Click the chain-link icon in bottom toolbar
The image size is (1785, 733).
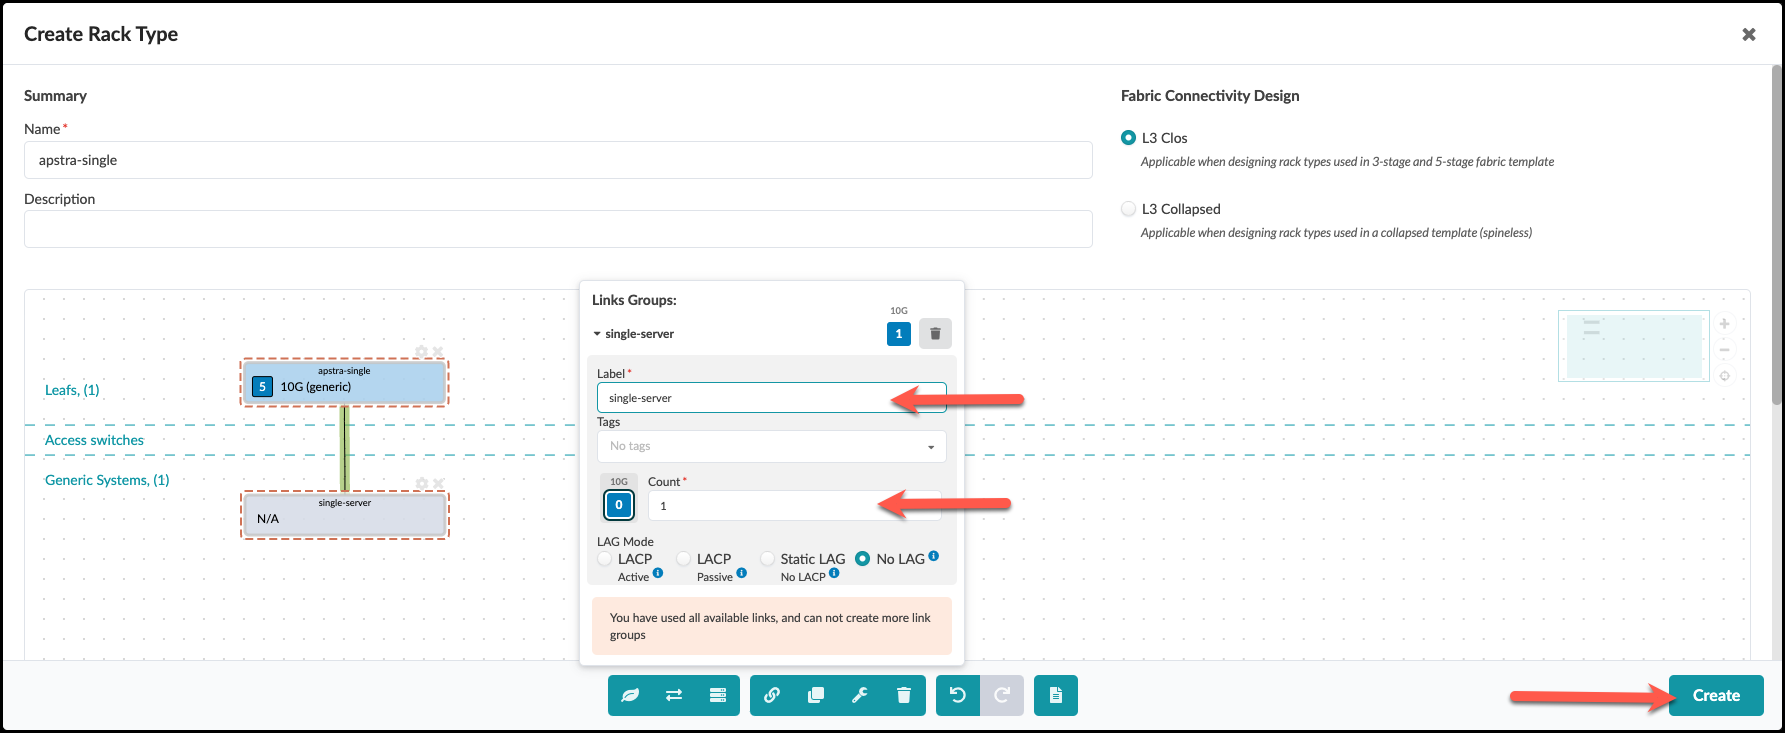(x=772, y=695)
